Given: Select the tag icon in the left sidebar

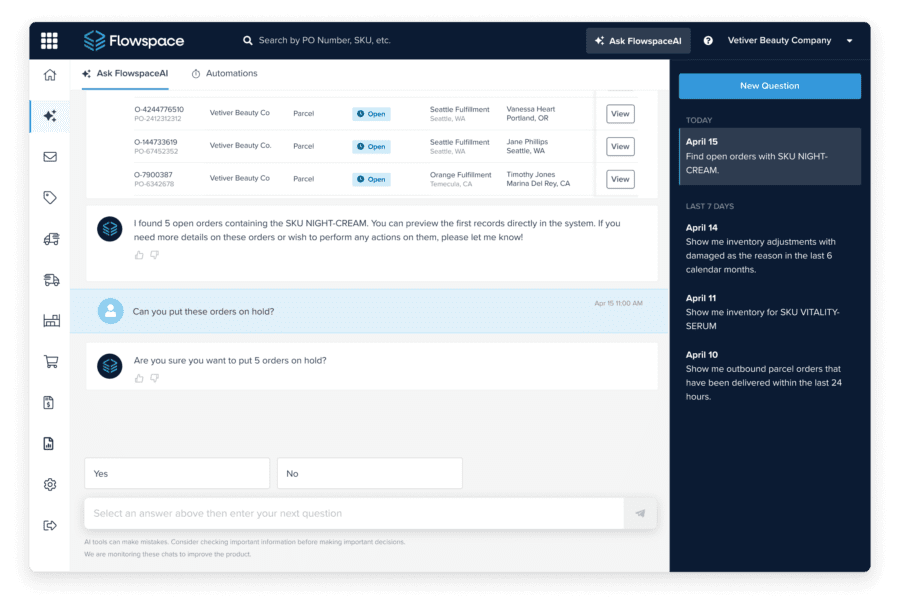Looking at the screenshot, I should (x=49, y=198).
